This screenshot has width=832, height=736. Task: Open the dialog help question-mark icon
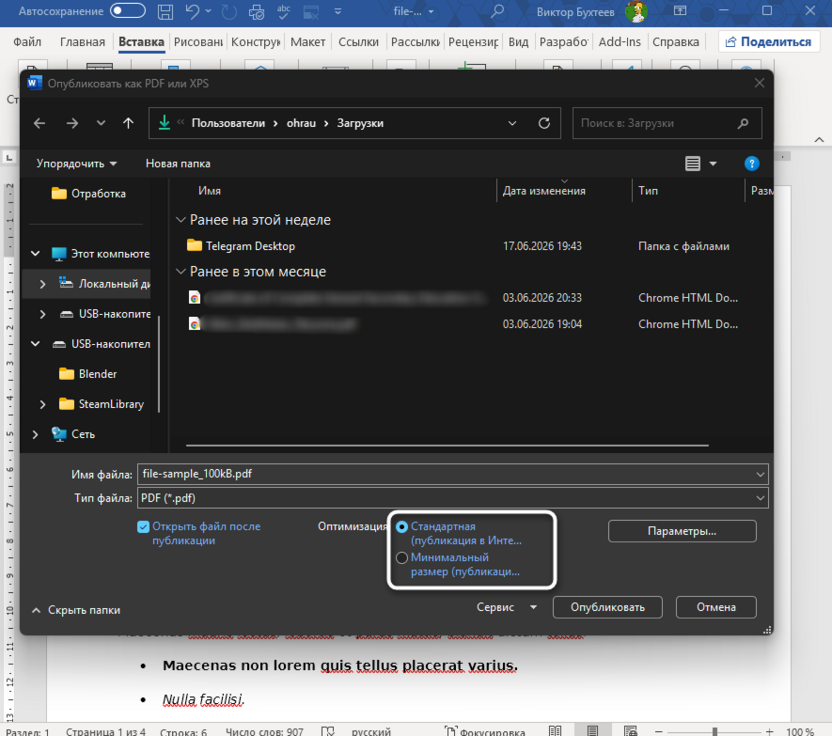click(751, 163)
